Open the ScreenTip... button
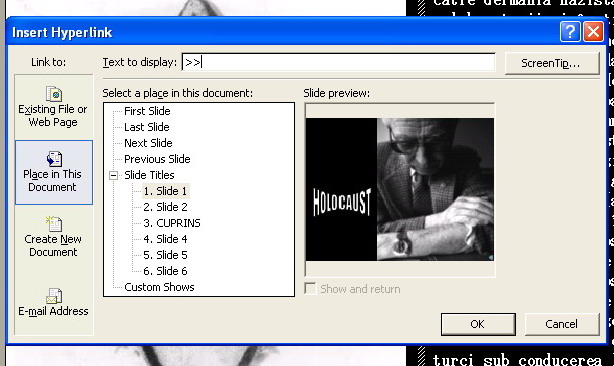This screenshot has height=366, width=614. coord(552,63)
